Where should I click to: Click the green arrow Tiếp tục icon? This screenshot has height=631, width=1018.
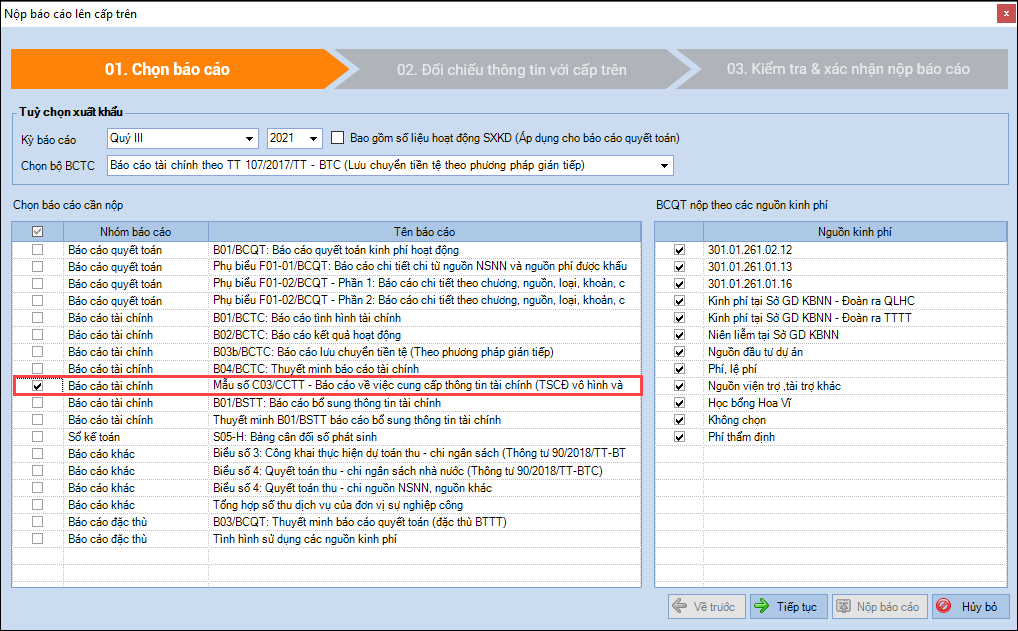tap(762, 607)
